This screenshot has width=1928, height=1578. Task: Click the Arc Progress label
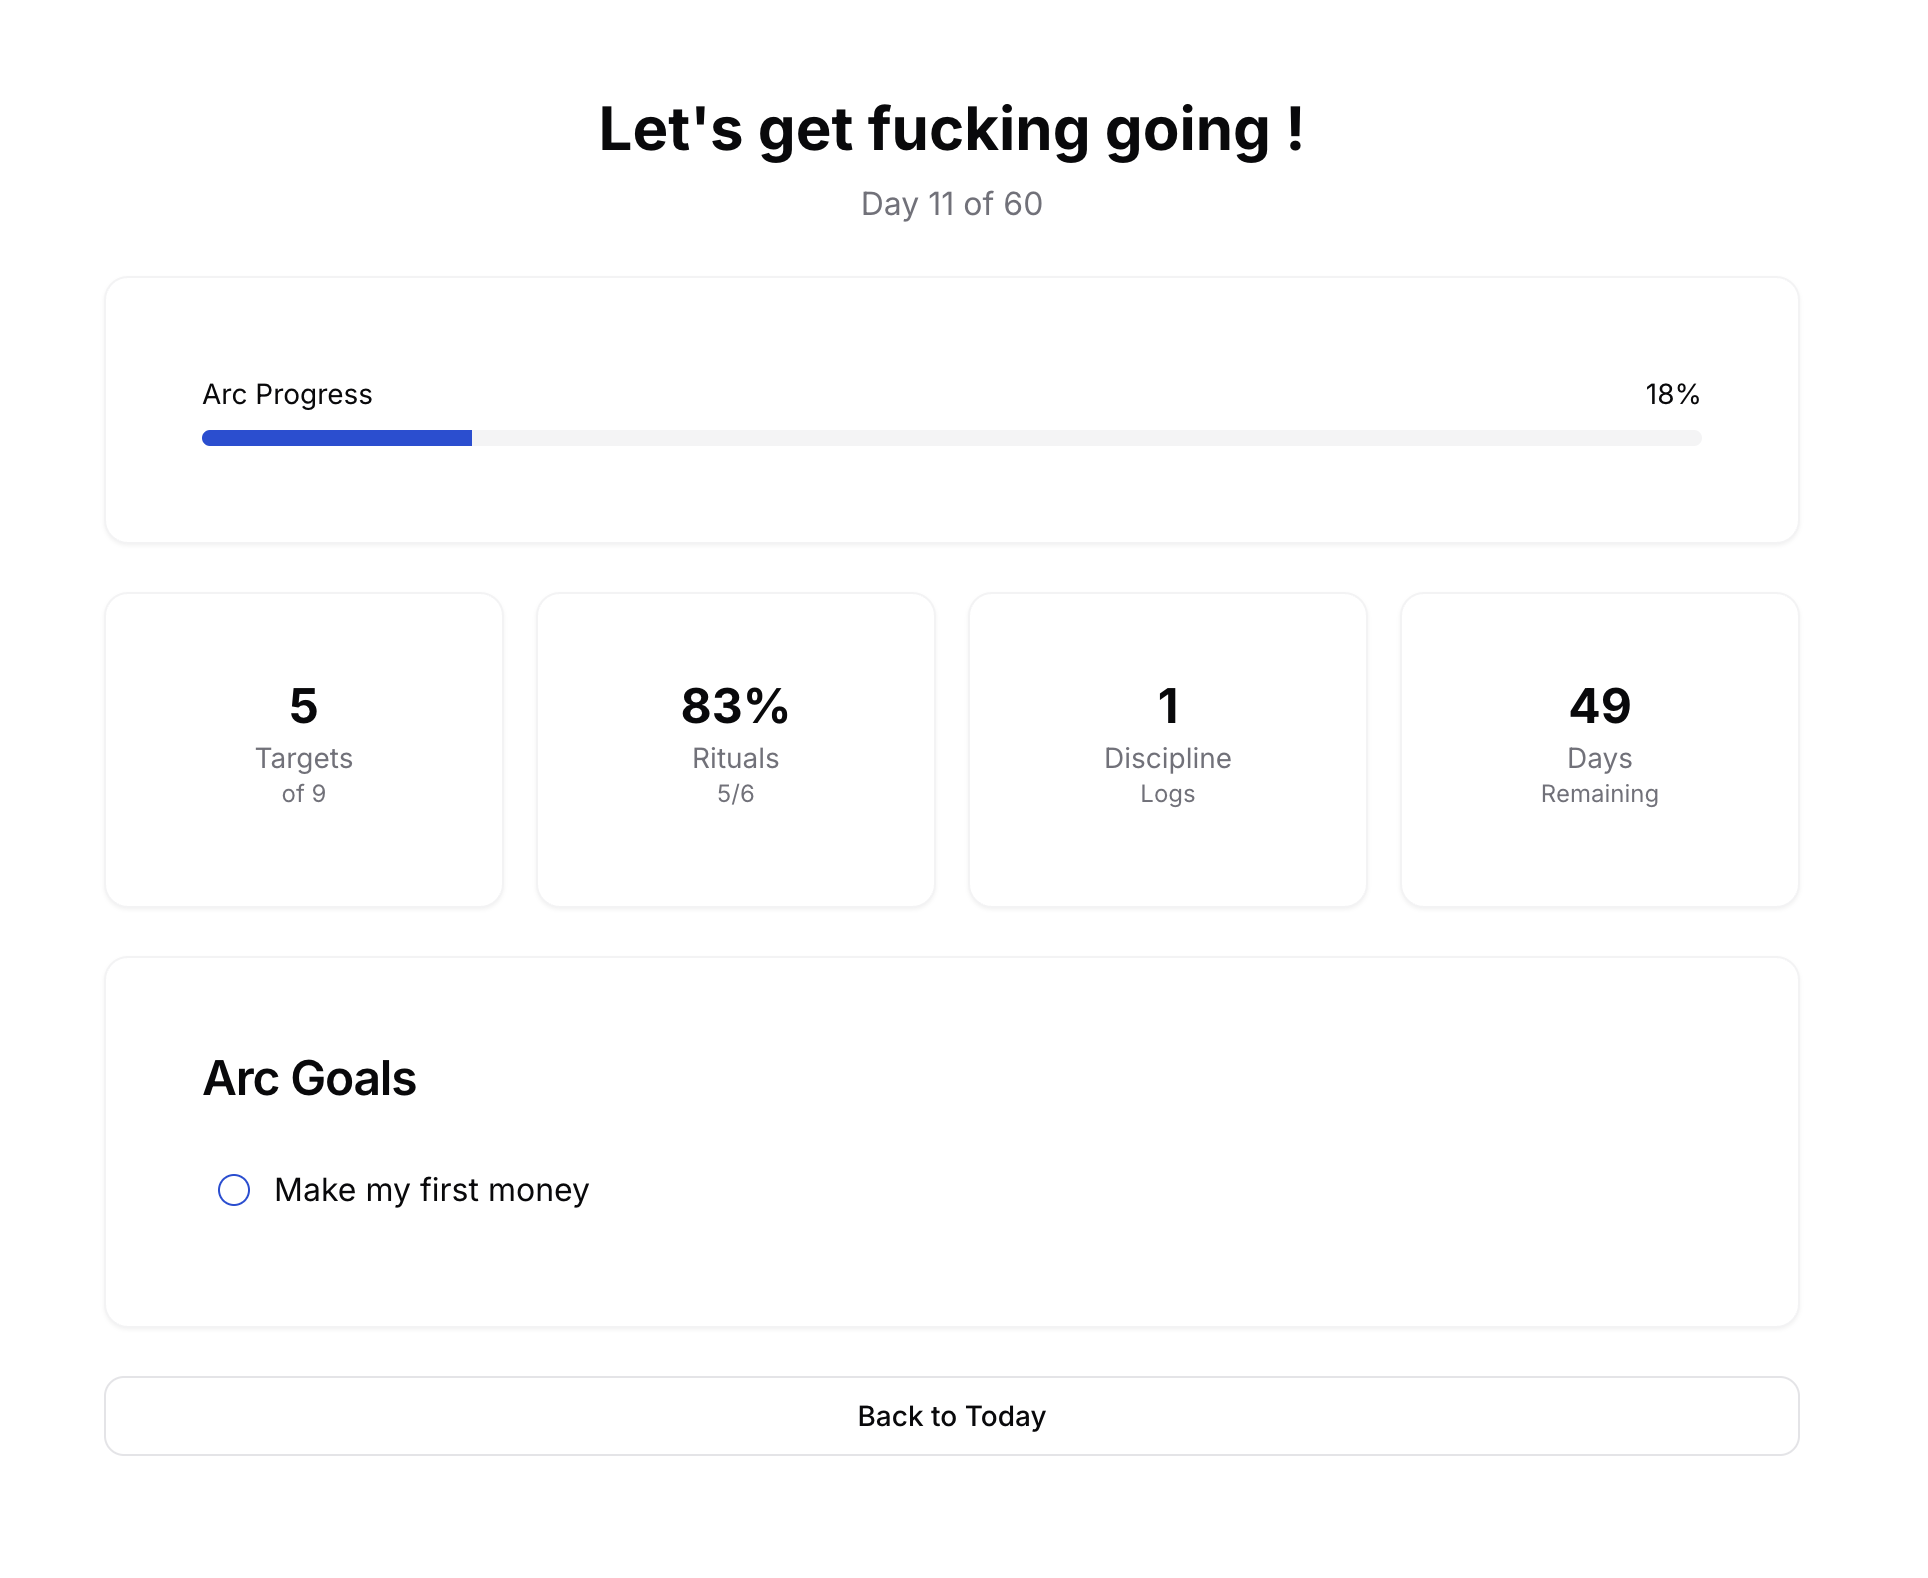[x=287, y=394]
